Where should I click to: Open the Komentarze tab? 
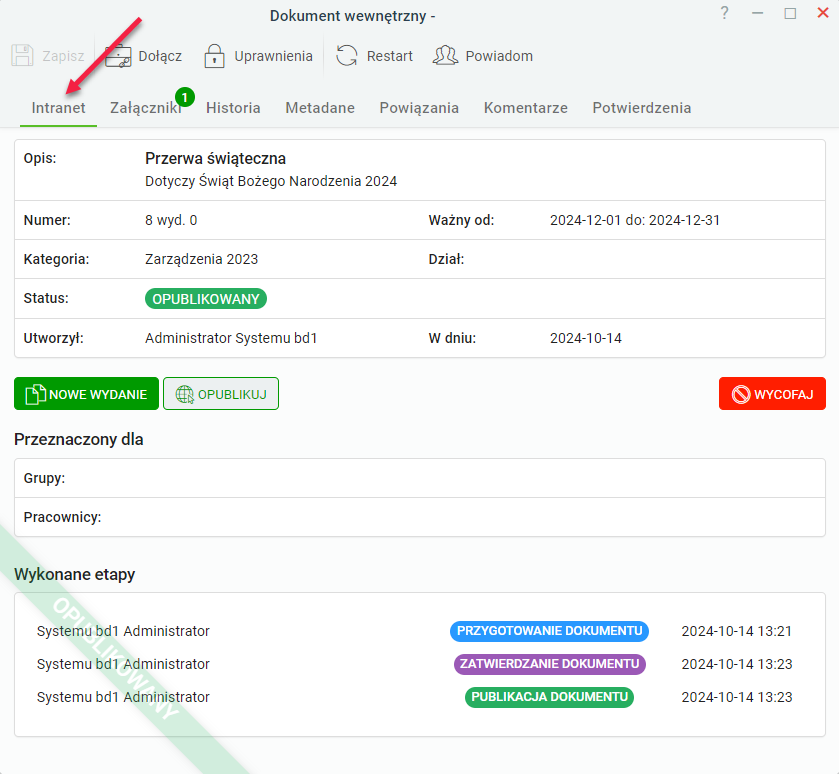[525, 108]
